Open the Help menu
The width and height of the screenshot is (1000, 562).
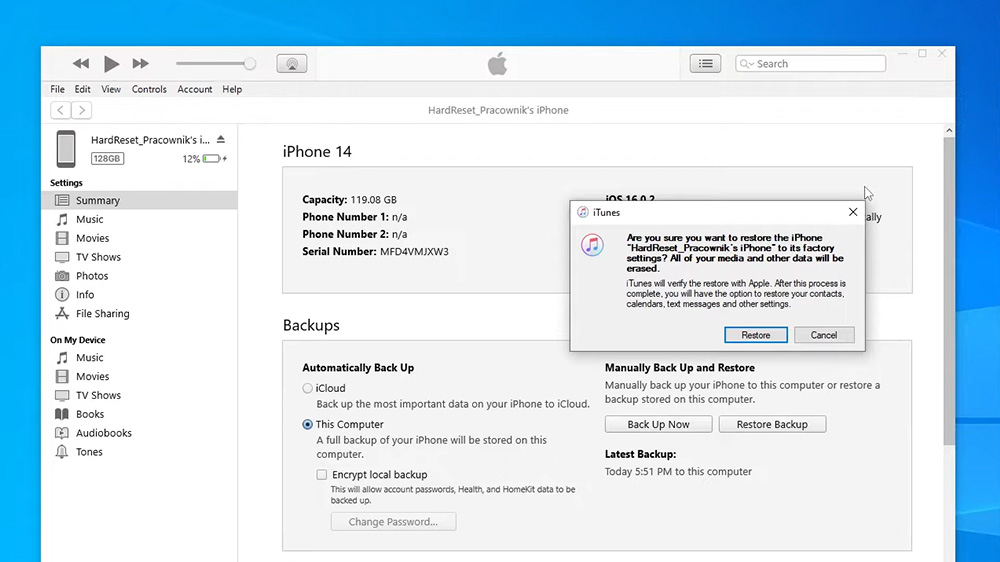(x=232, y=89)
